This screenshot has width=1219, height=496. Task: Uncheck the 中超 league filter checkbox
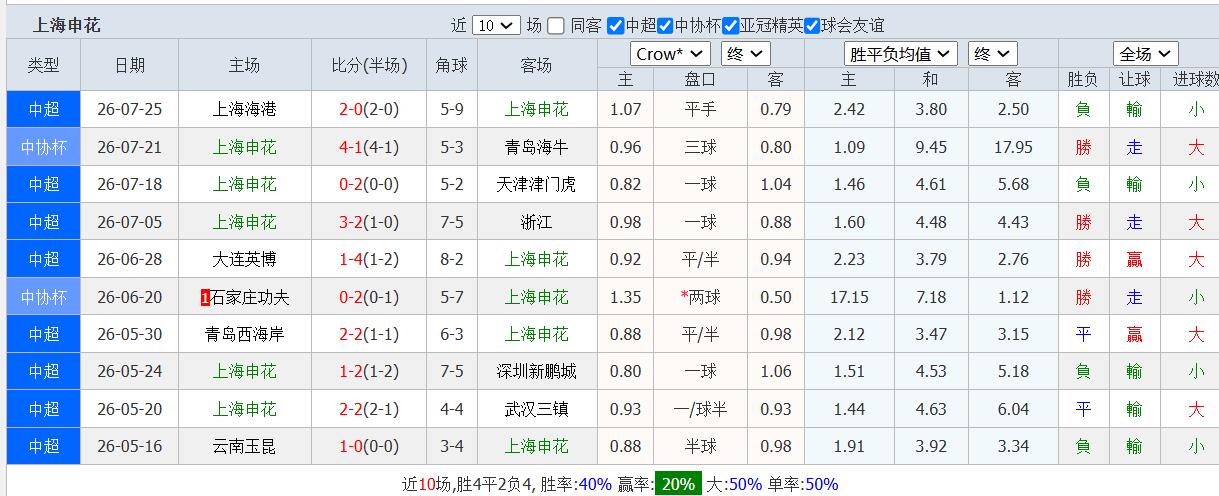point(616,25)
